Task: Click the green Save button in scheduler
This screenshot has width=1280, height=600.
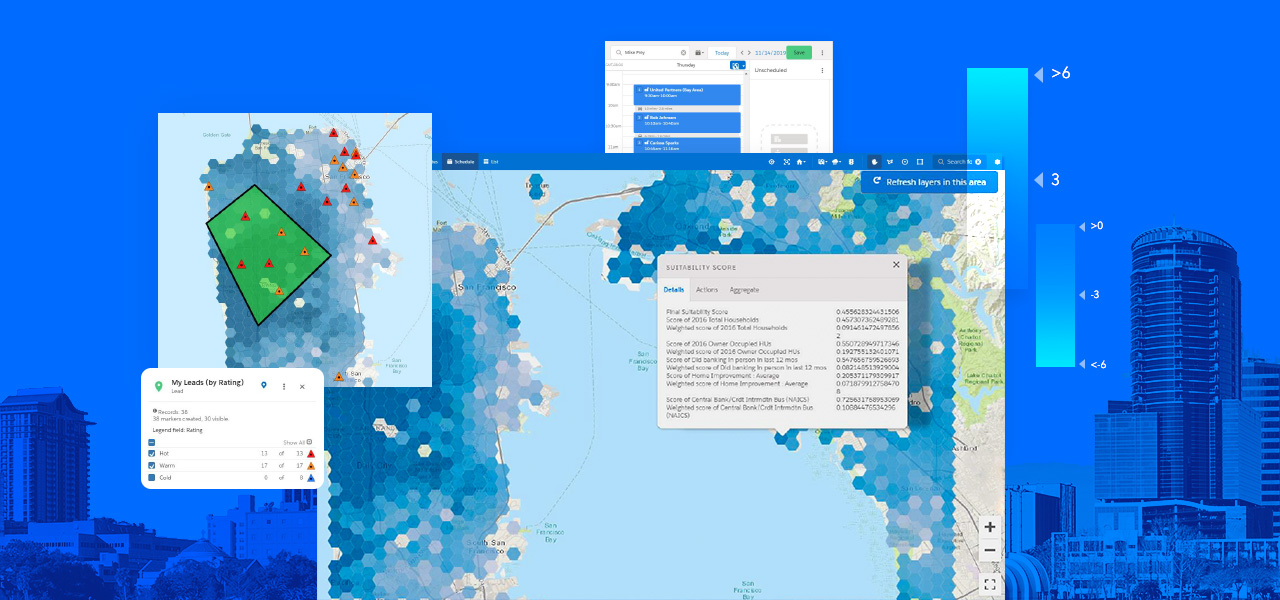Action: coord(799,53)
